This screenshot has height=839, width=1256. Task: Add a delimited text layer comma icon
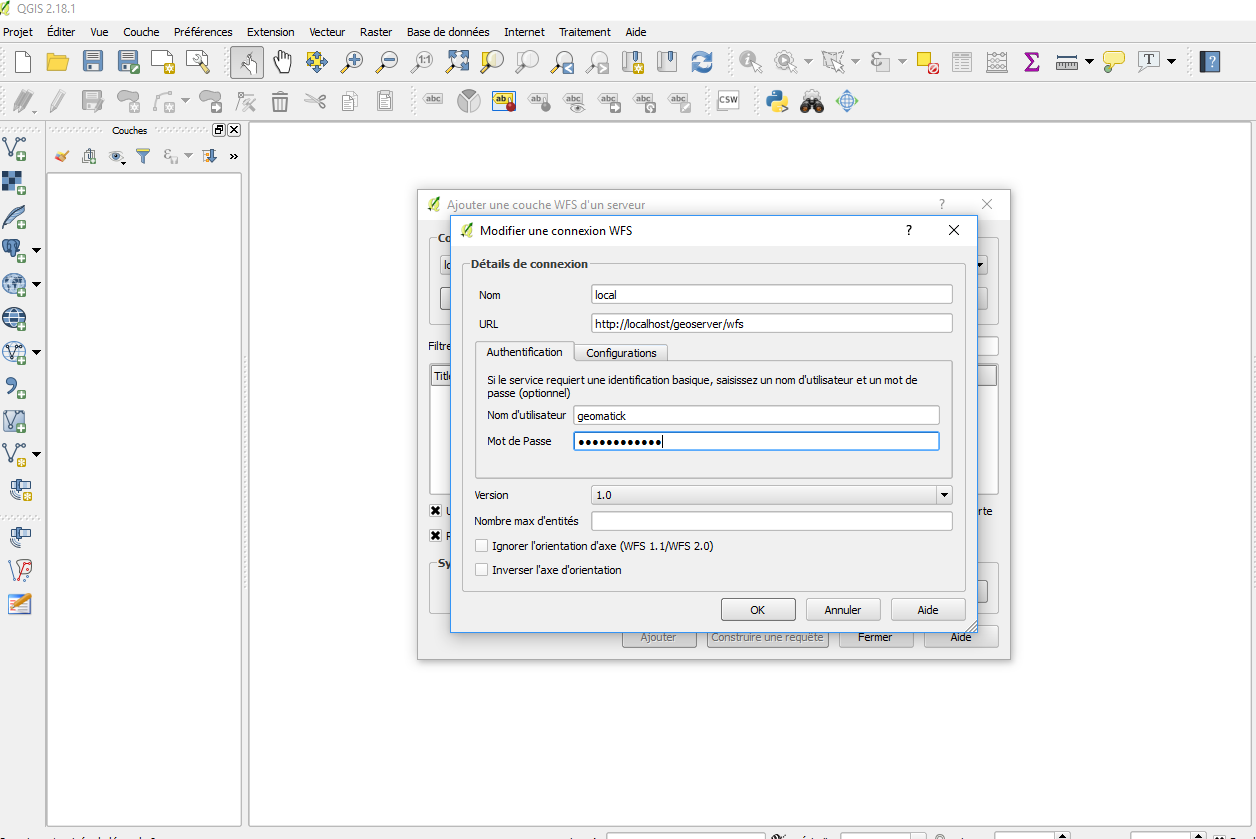coord(15,387)
